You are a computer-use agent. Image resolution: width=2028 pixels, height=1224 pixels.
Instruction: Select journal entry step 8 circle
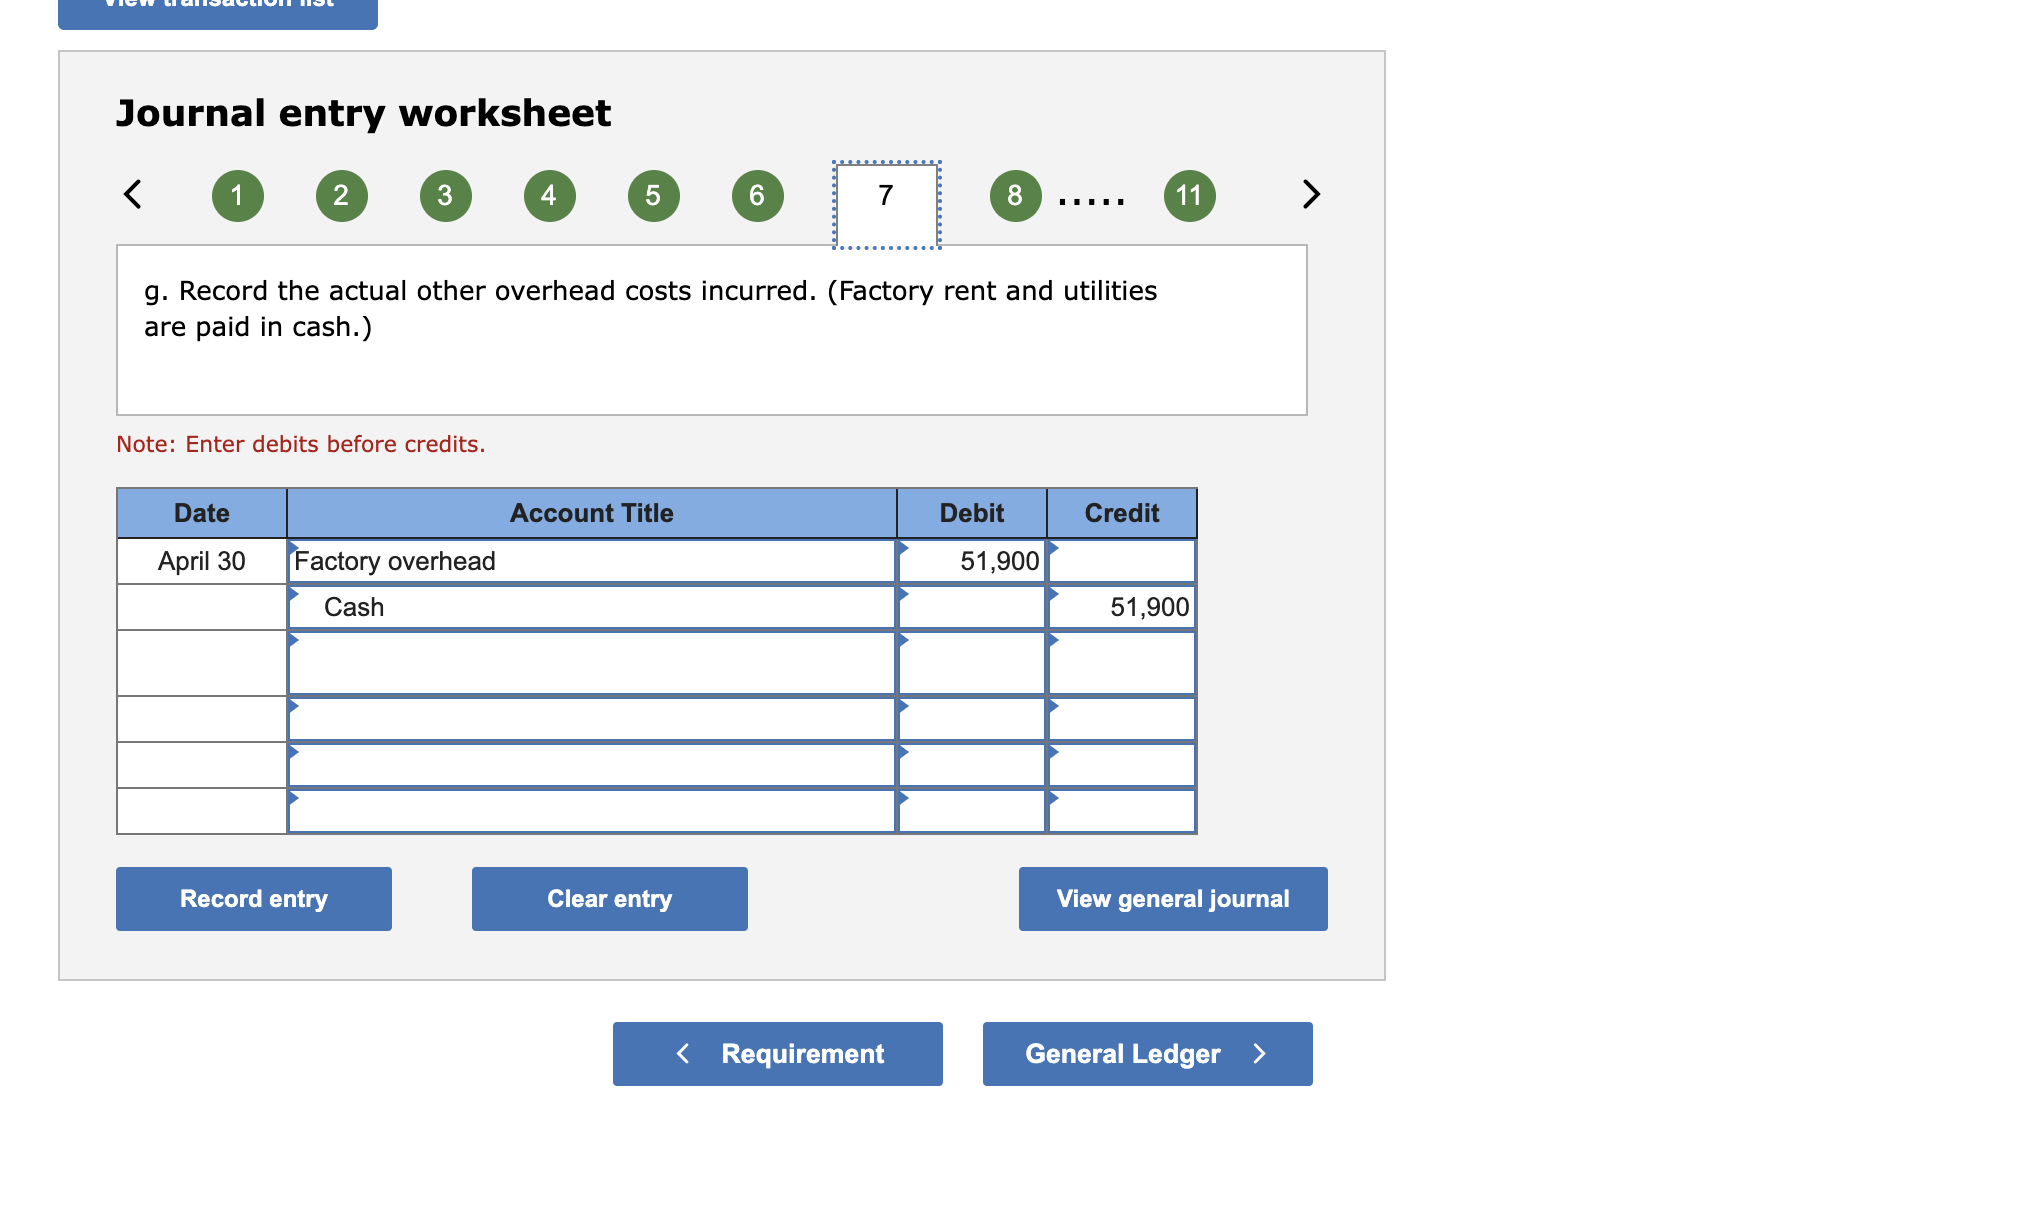[x=1015, y=196]
